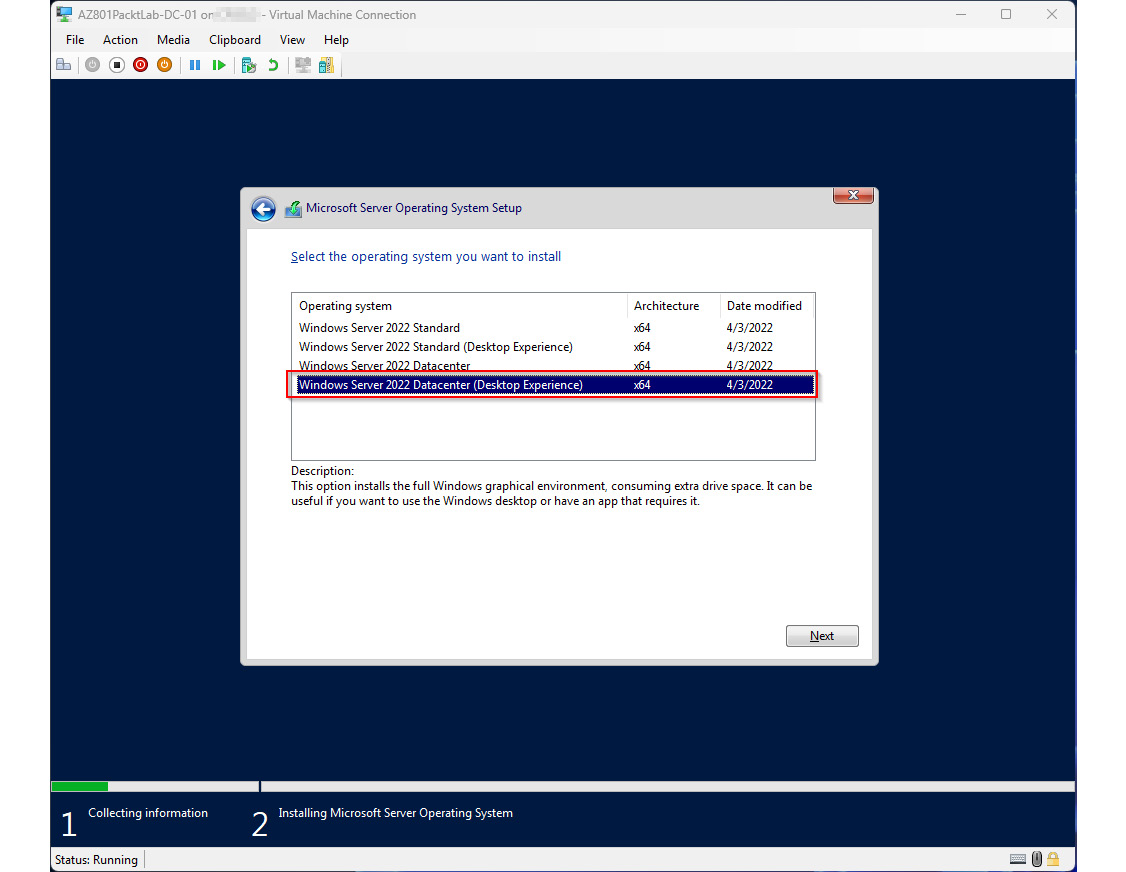This screenshot has height=872, width=1126.
Task: Click the Next button
Action: click(x=822, y=636)
